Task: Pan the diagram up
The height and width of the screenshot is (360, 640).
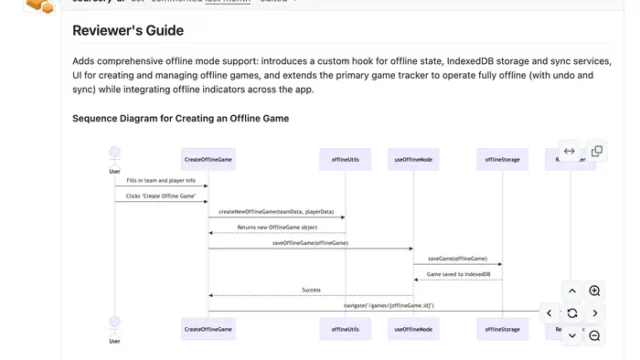Action: pos(572,291)
